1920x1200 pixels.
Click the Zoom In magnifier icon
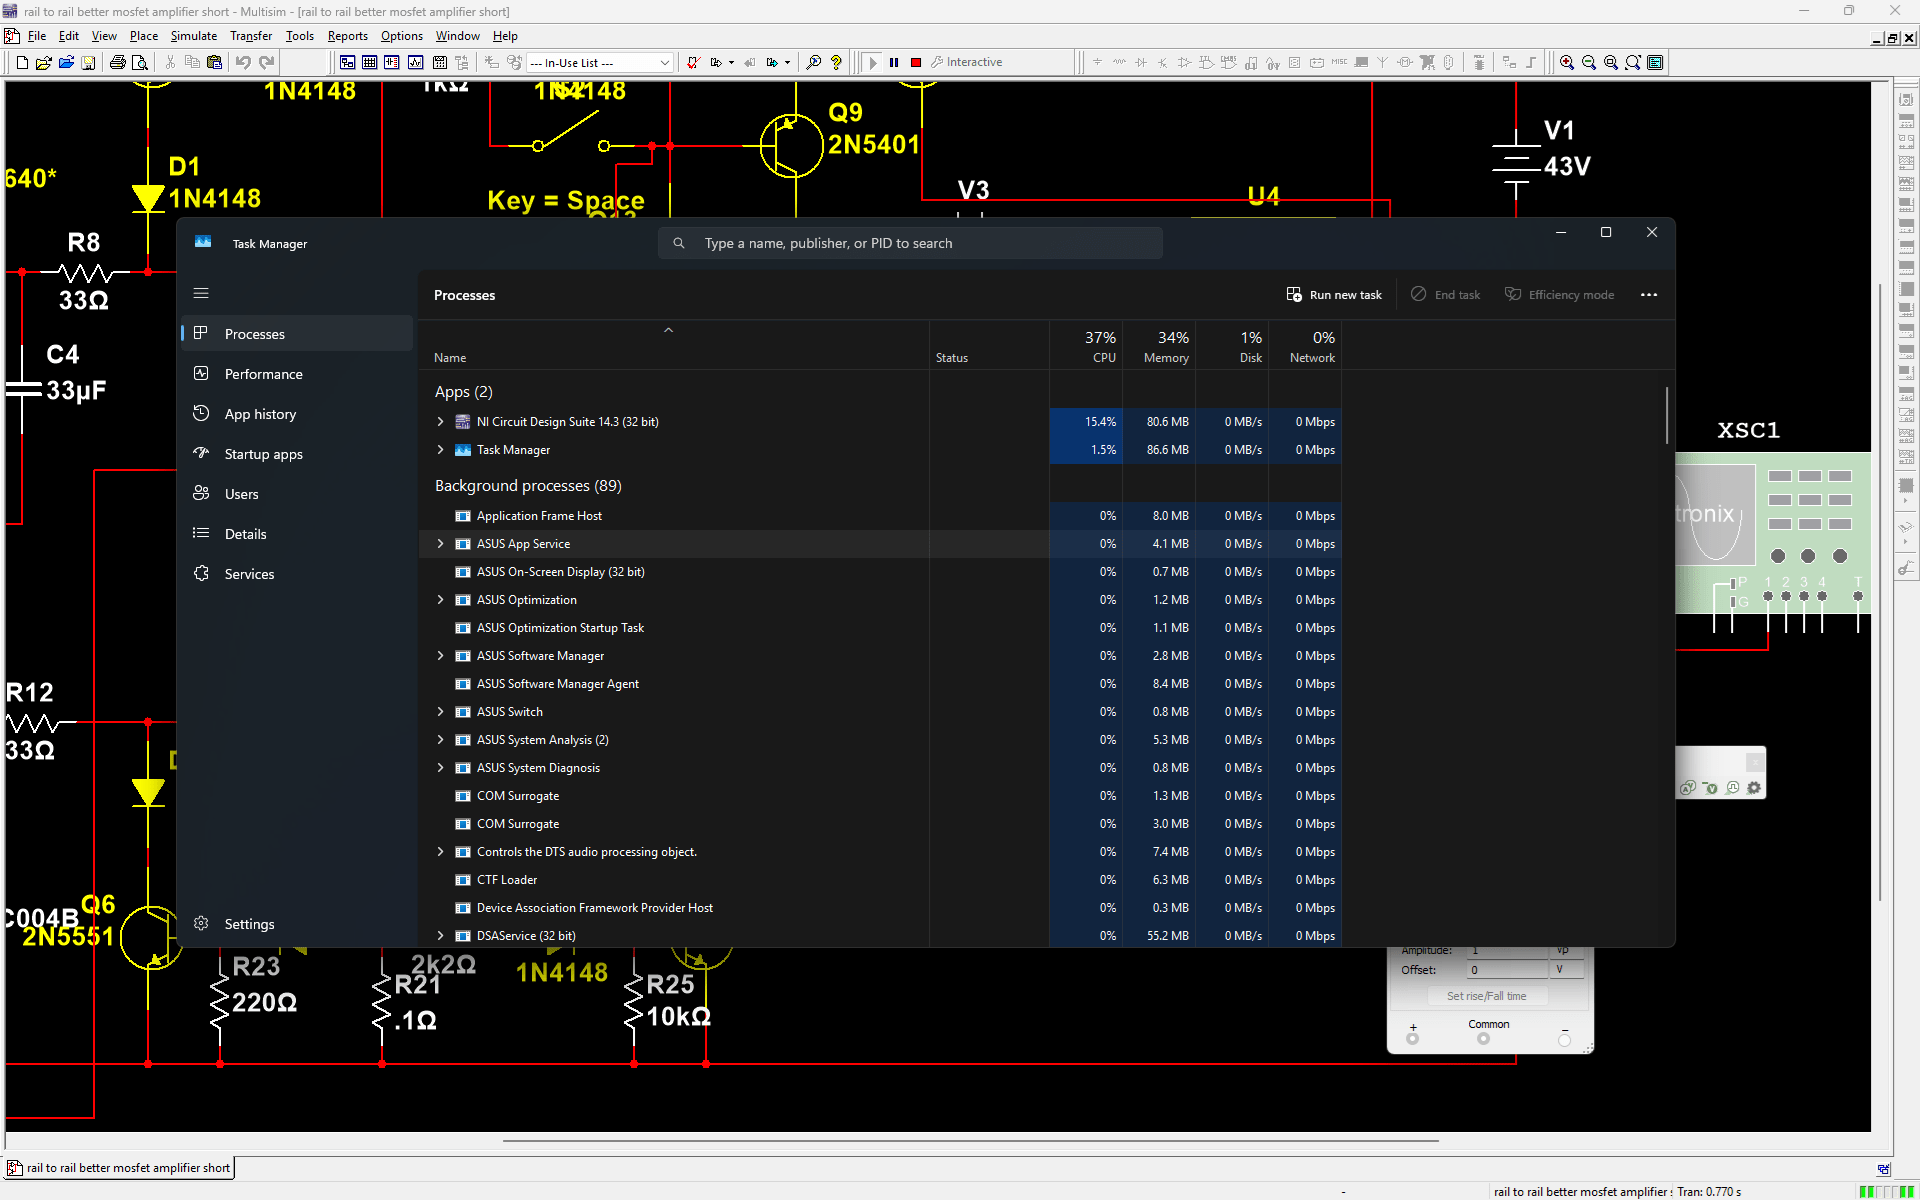pos(1567,62)
